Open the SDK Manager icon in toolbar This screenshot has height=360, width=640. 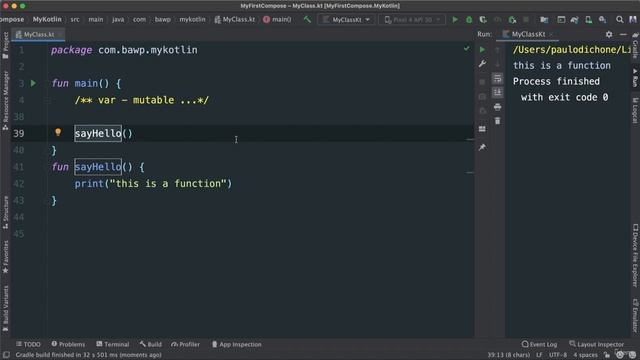[602, 20]
